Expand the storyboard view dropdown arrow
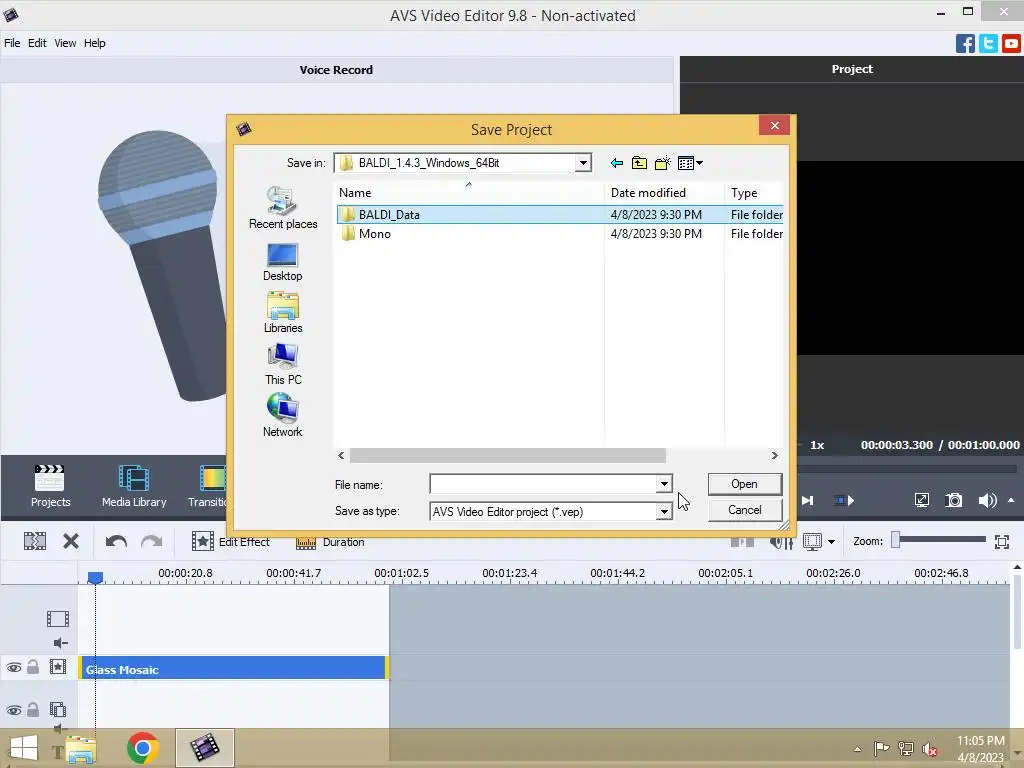This screenshot has width=1024, height=768. (x=831, y=541)
